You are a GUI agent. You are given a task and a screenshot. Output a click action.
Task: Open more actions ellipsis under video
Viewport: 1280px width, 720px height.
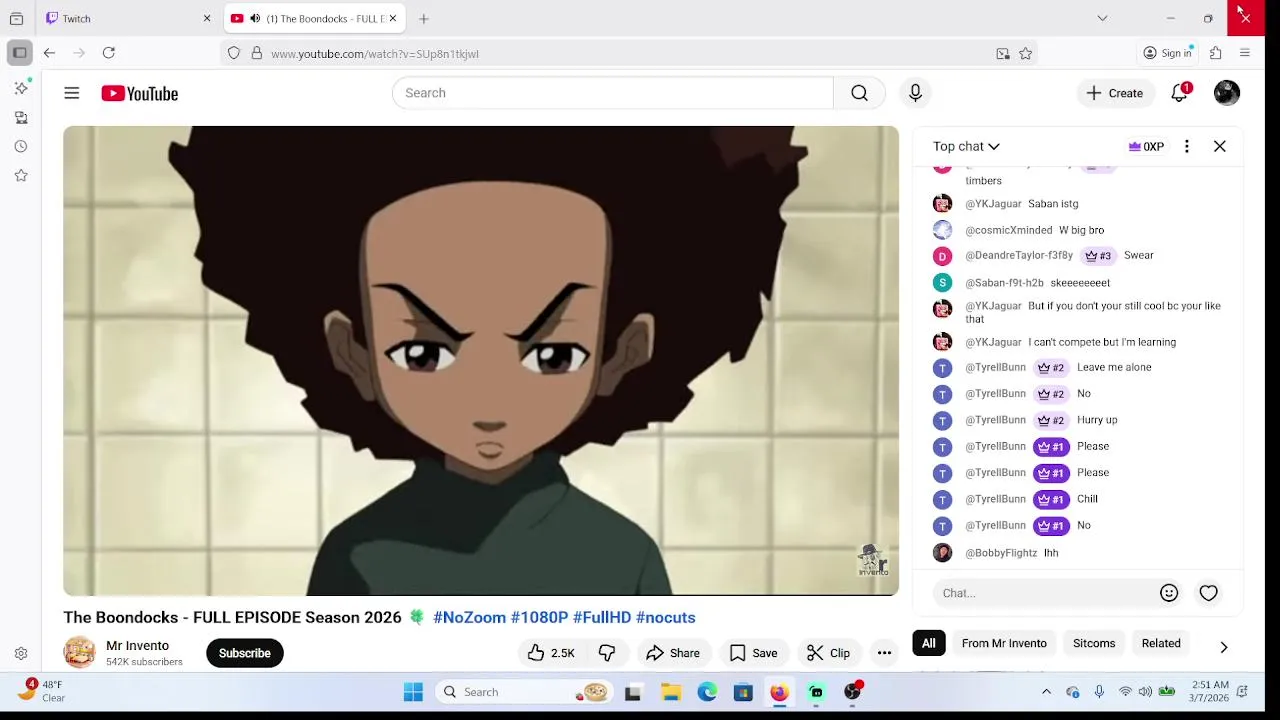click(x=884, y=653)
